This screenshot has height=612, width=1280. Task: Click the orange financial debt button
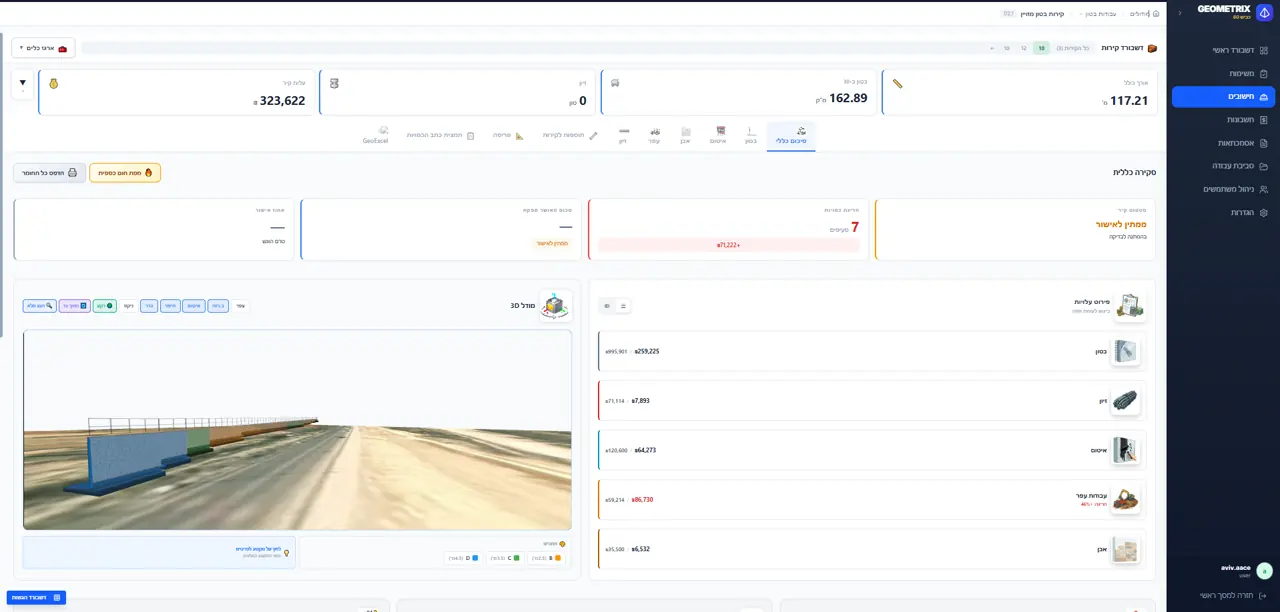tap(125, 173)
